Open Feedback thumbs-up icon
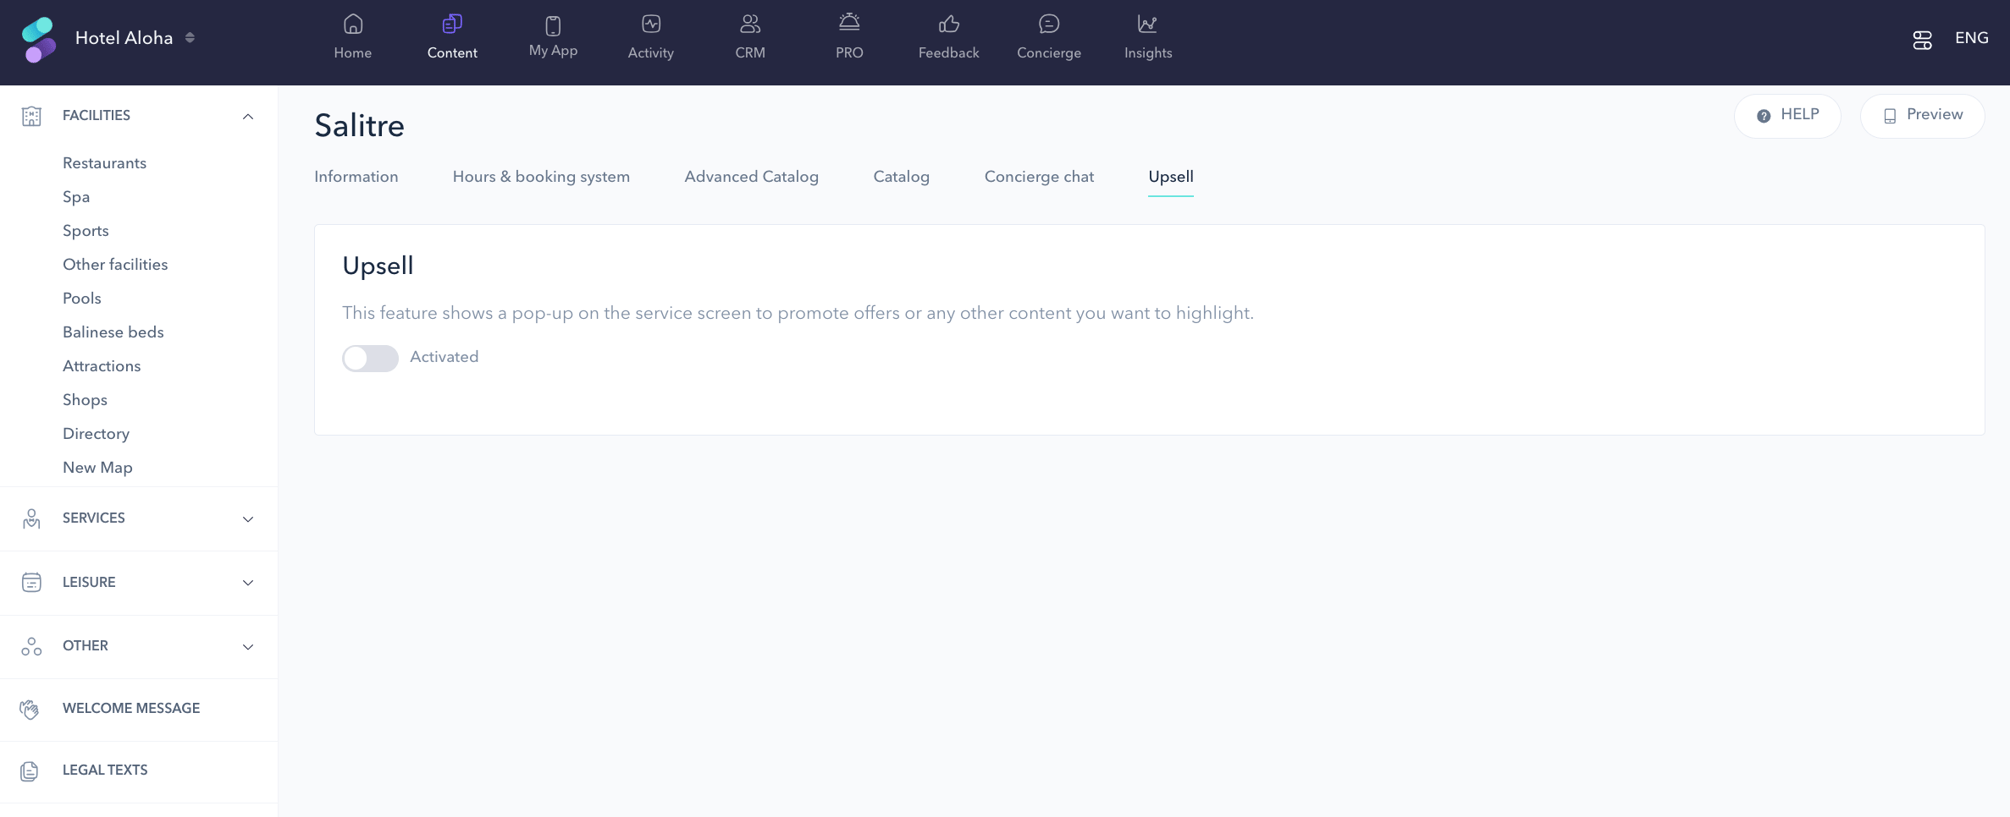This screenshot has height=817, width=2010. 949,24
